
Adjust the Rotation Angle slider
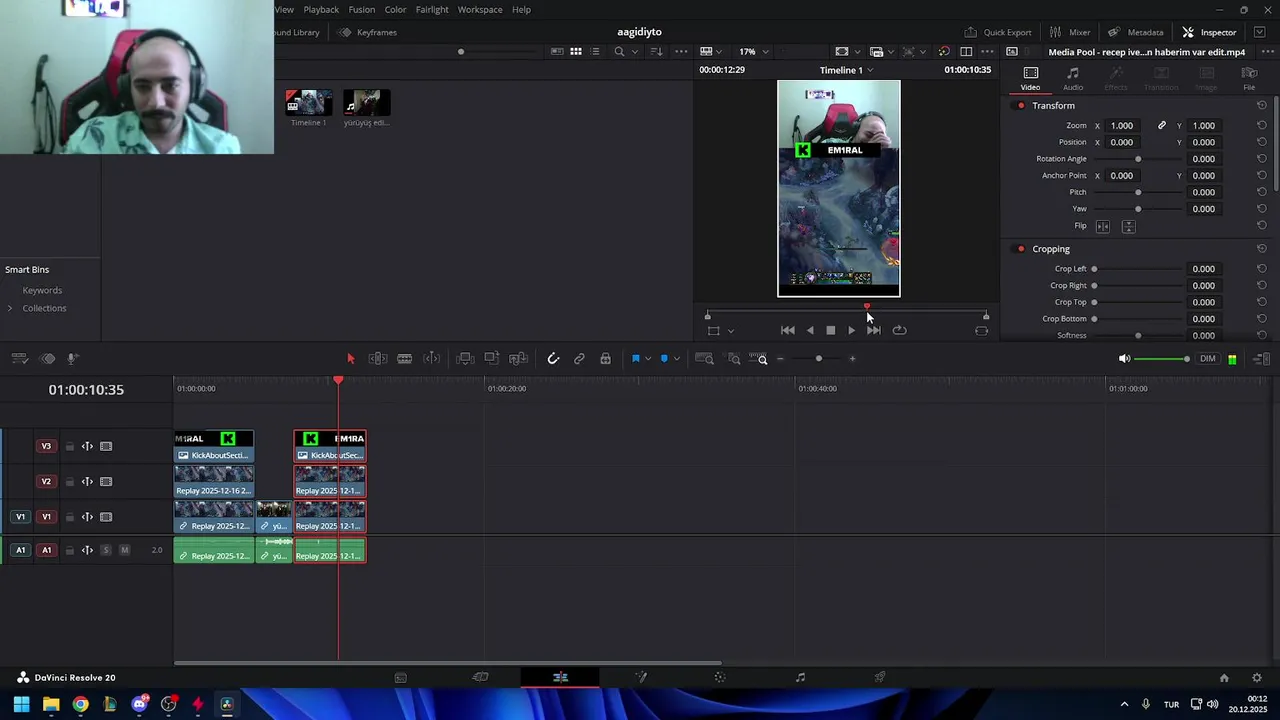pos(1138,159)
